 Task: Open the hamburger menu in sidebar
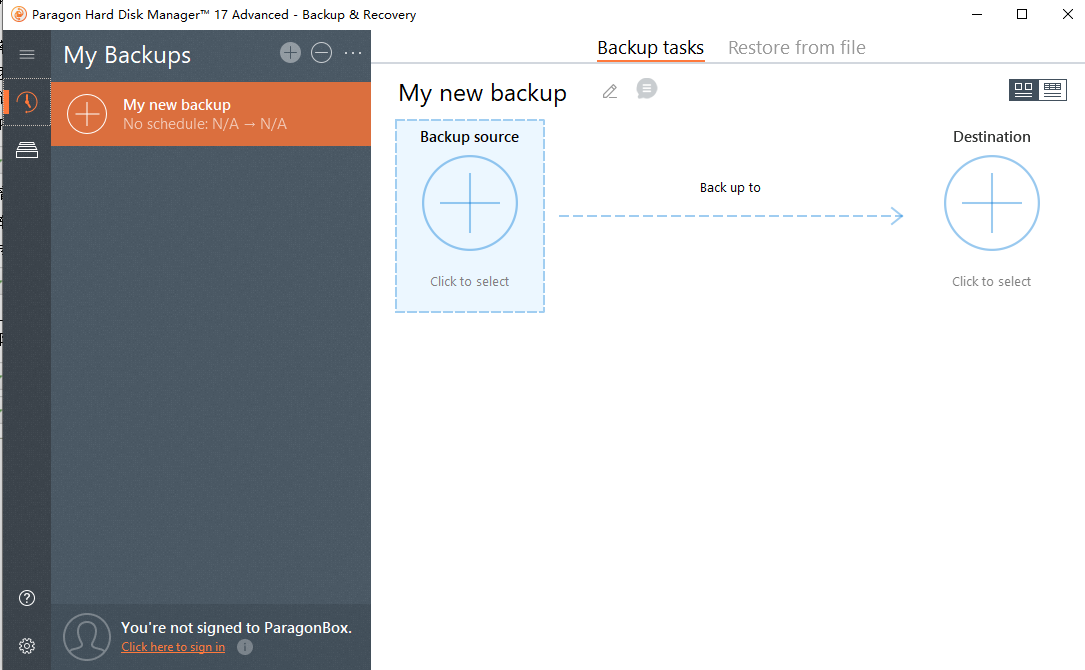pos(27,54)
